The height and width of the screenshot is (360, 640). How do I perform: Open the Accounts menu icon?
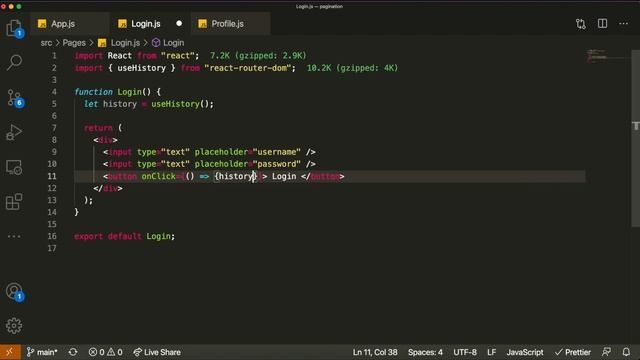tap(15, 292)
